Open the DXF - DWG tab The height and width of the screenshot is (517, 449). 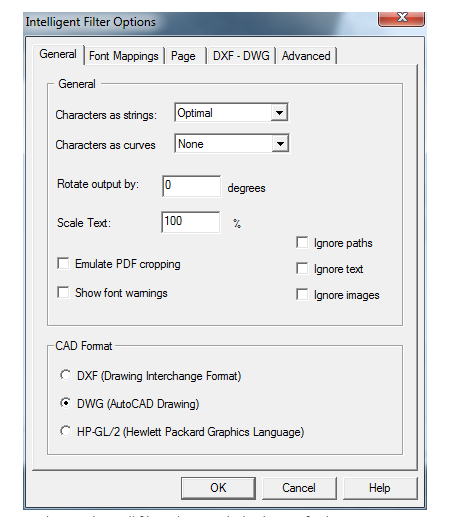(241, 56)
